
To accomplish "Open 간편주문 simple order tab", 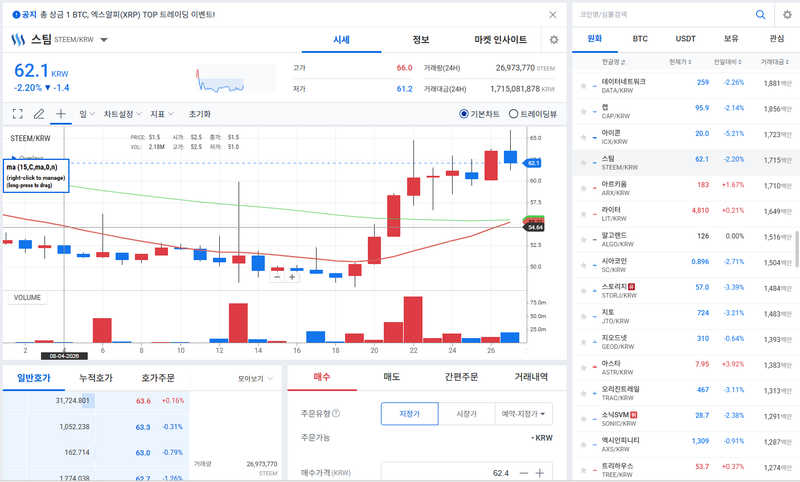I will (x=461, y=377).
